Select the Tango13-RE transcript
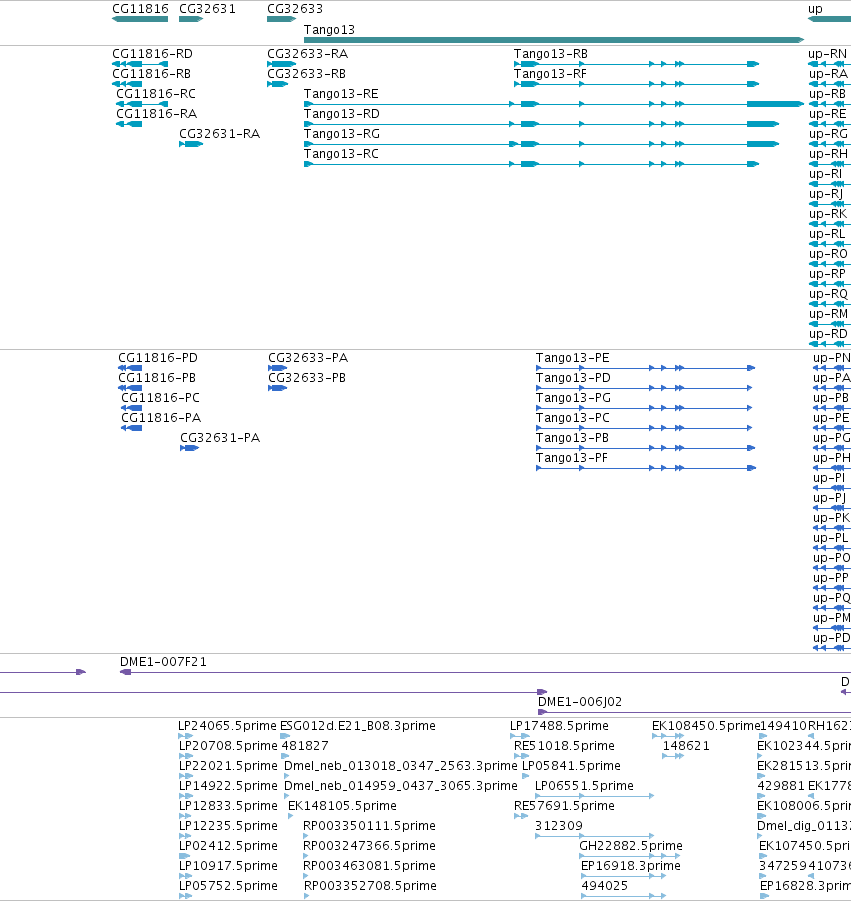Viewport: 851px width, 901px height. pyautogui.click(x=341, y=94)
